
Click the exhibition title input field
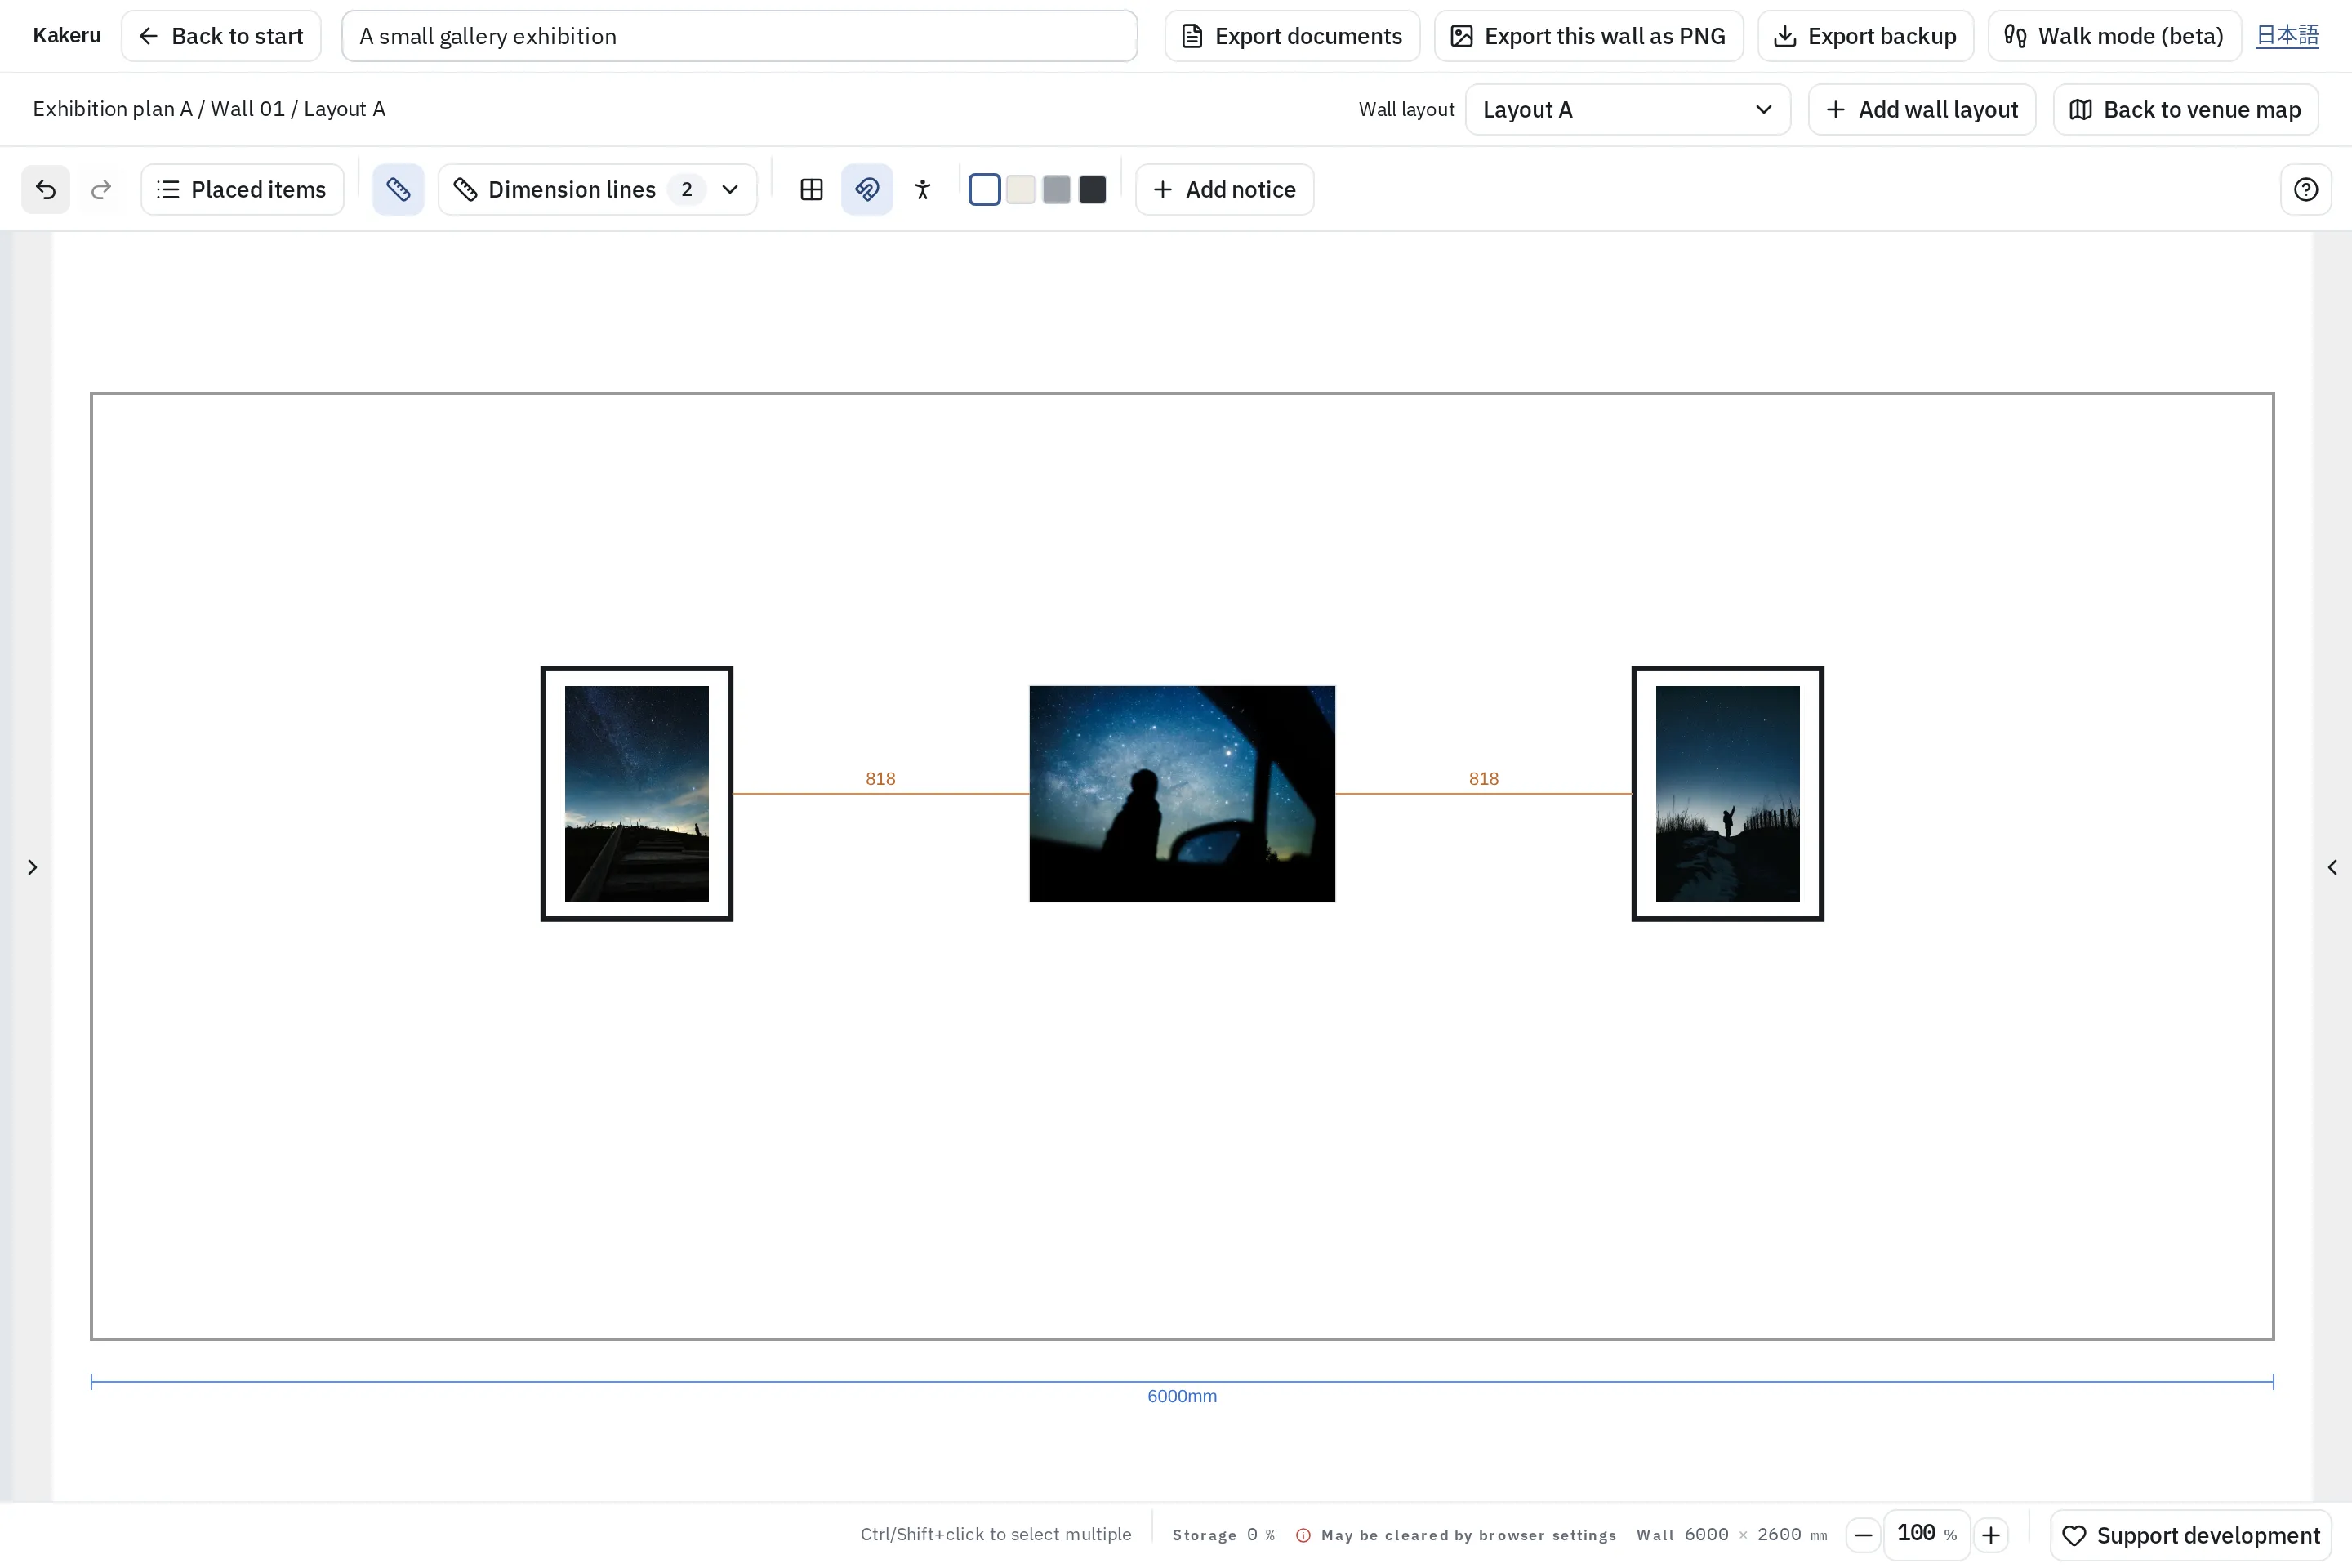(x=739, y=36)
